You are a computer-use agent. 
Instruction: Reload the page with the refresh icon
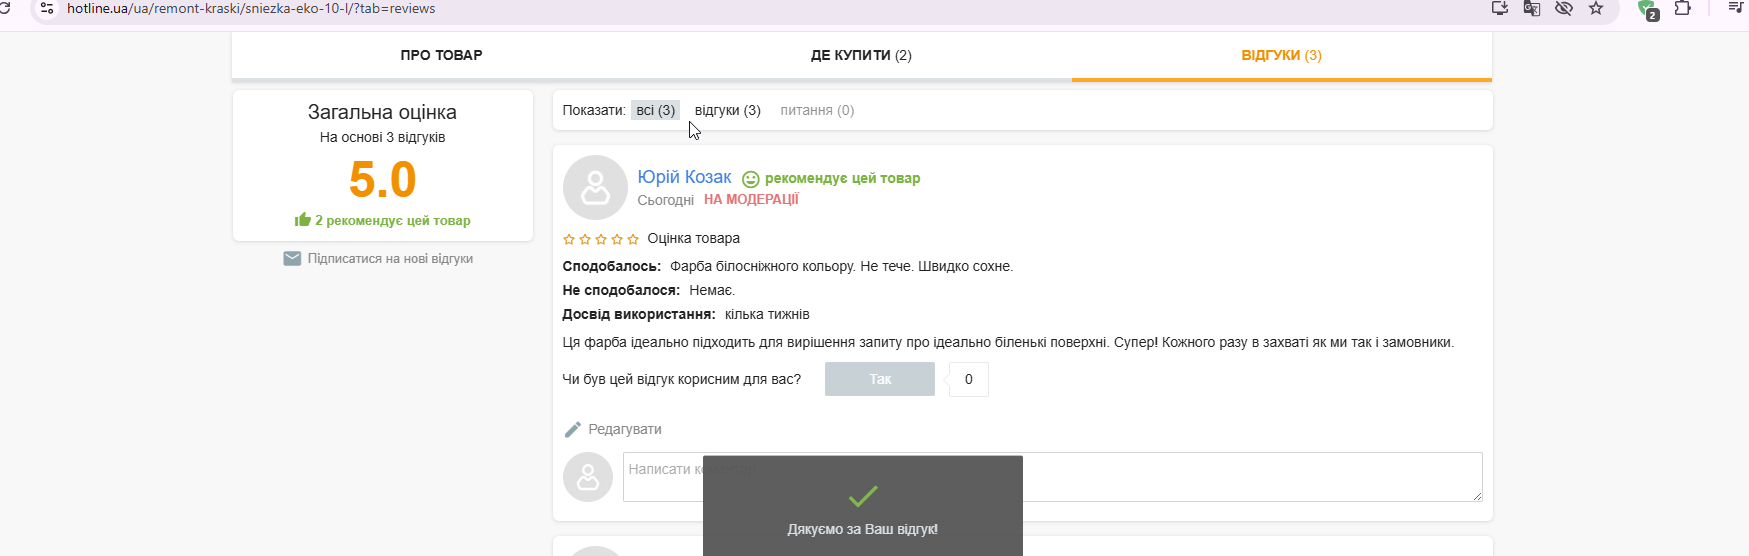[4, 8]
